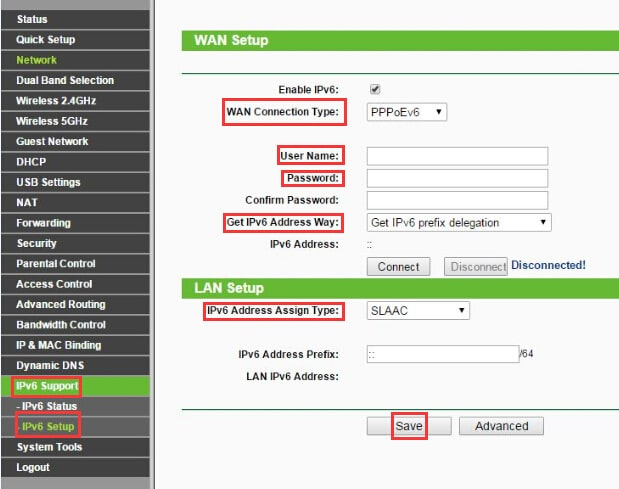Open the IPv6 Status submenu

[49, 407]
